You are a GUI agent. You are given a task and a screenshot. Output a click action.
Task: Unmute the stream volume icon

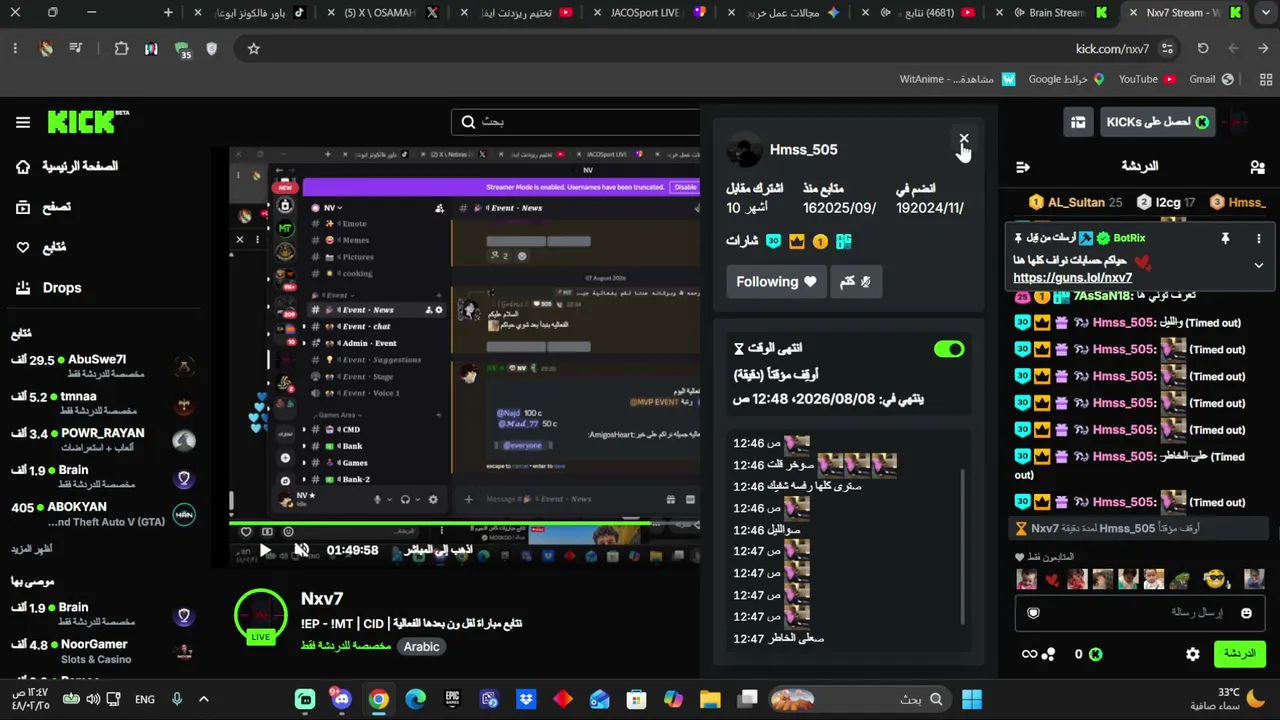302,550
